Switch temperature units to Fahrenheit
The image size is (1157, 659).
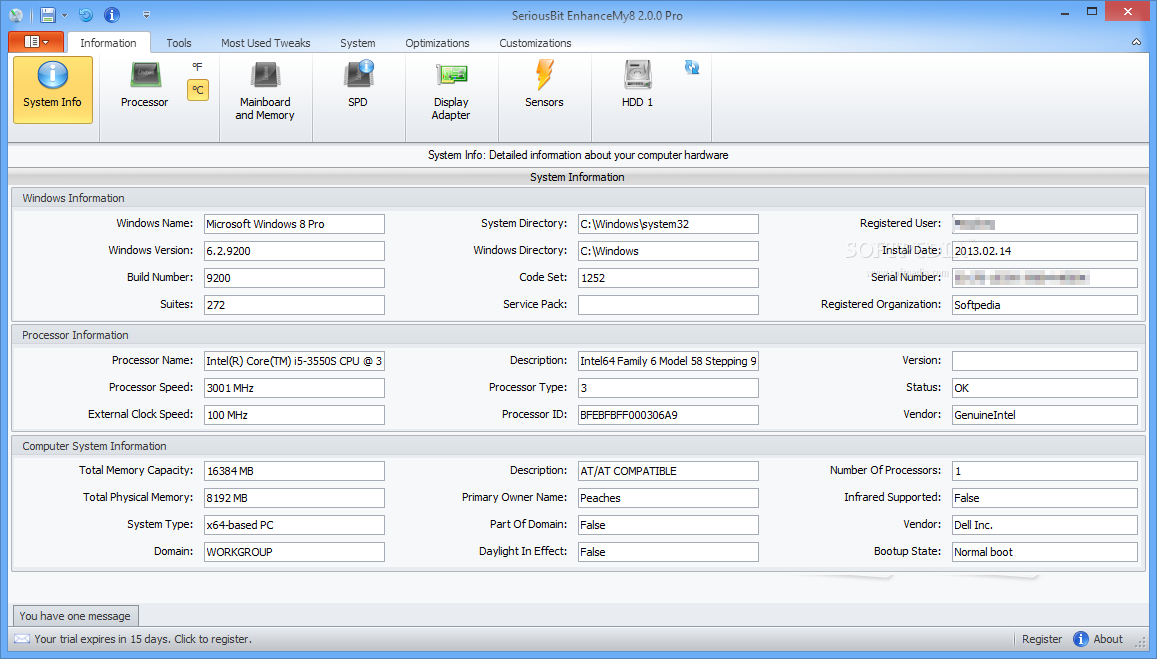tap(197, 67)
